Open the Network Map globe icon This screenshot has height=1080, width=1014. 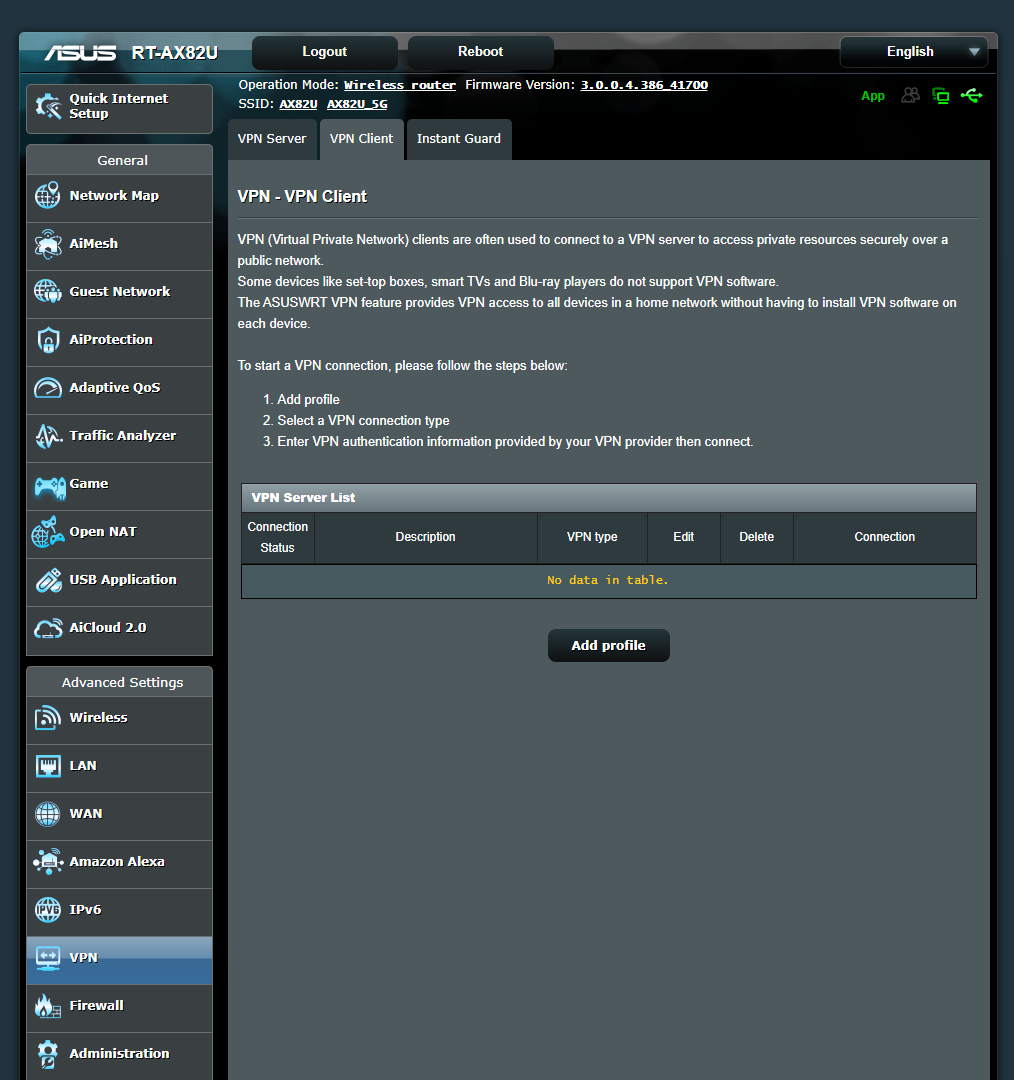coord(48,196)
